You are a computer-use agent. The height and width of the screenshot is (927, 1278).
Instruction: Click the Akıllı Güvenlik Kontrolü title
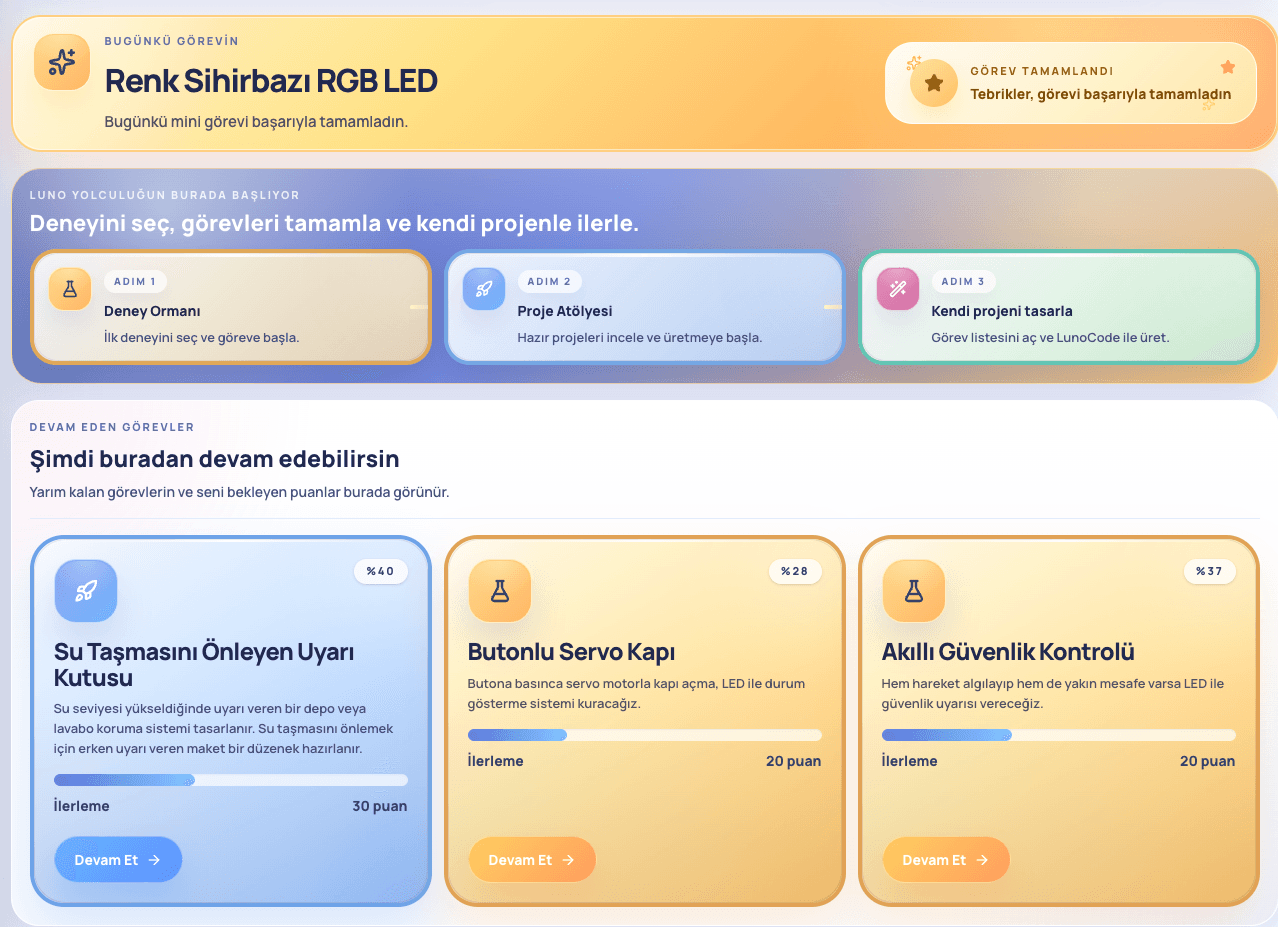[x=1008, y=653]
